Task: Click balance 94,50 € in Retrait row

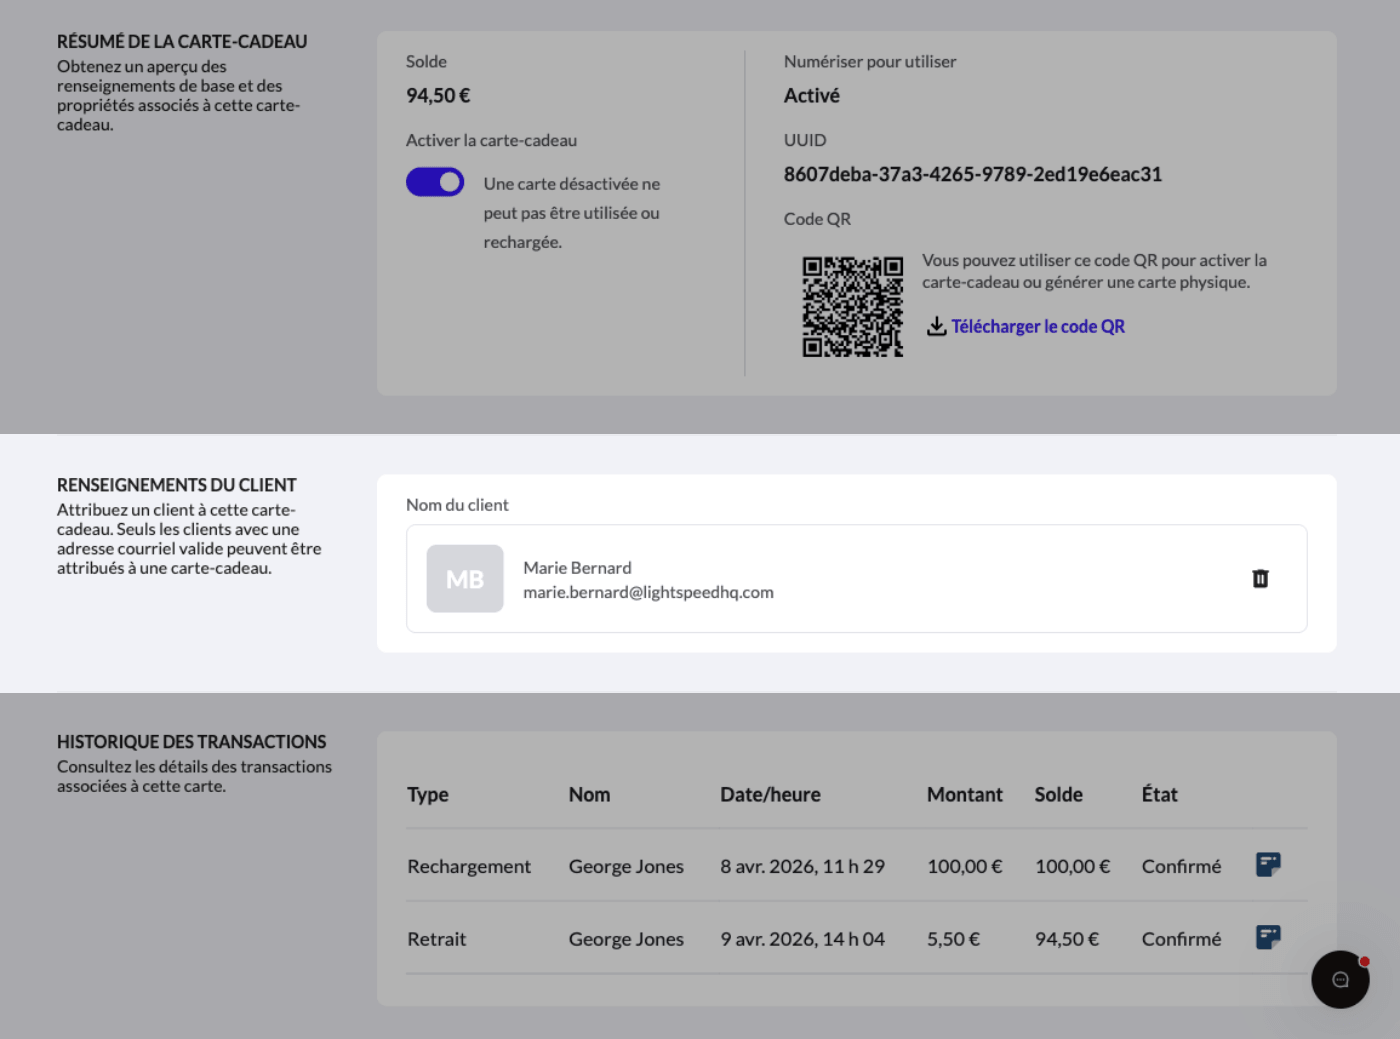Action: 1067,939
